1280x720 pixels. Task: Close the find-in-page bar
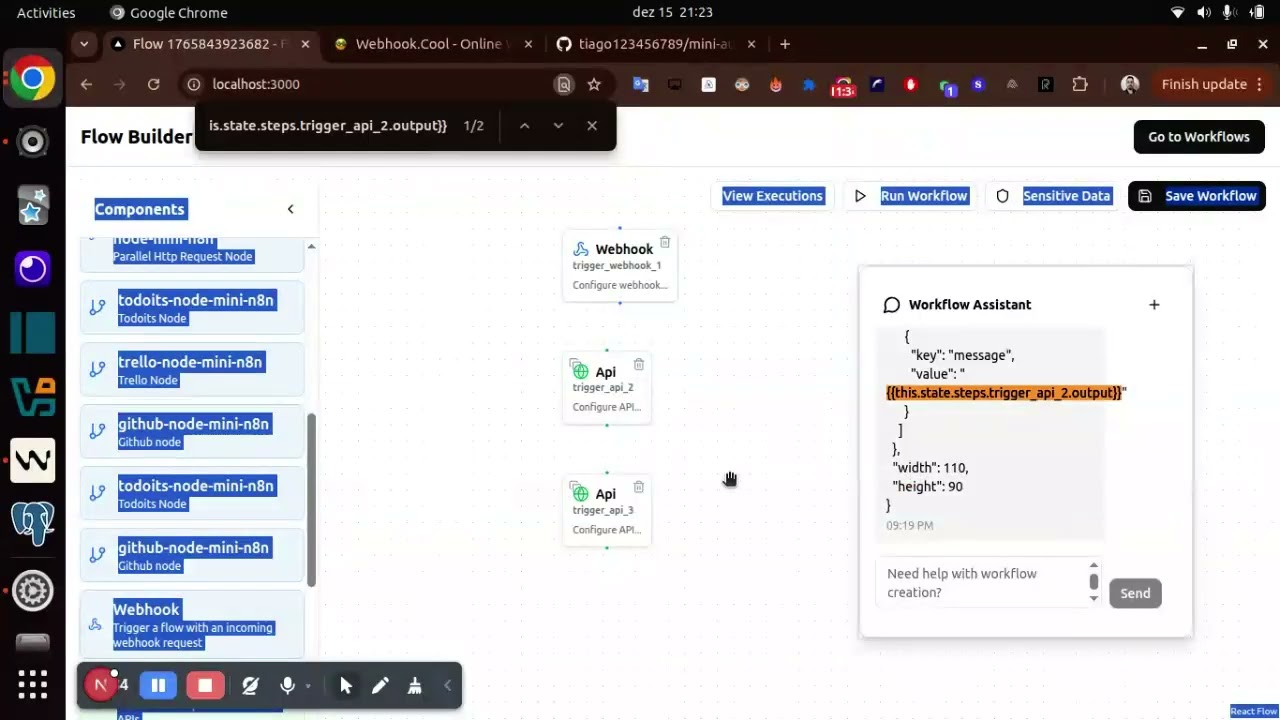pyautogui.click(x=592, y=126)
